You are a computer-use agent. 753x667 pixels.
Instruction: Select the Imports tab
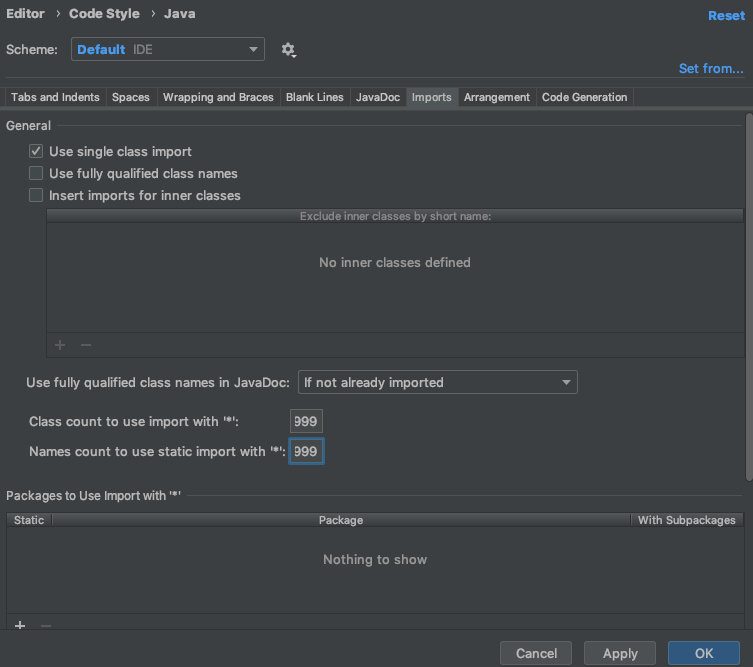pos(432,97)
